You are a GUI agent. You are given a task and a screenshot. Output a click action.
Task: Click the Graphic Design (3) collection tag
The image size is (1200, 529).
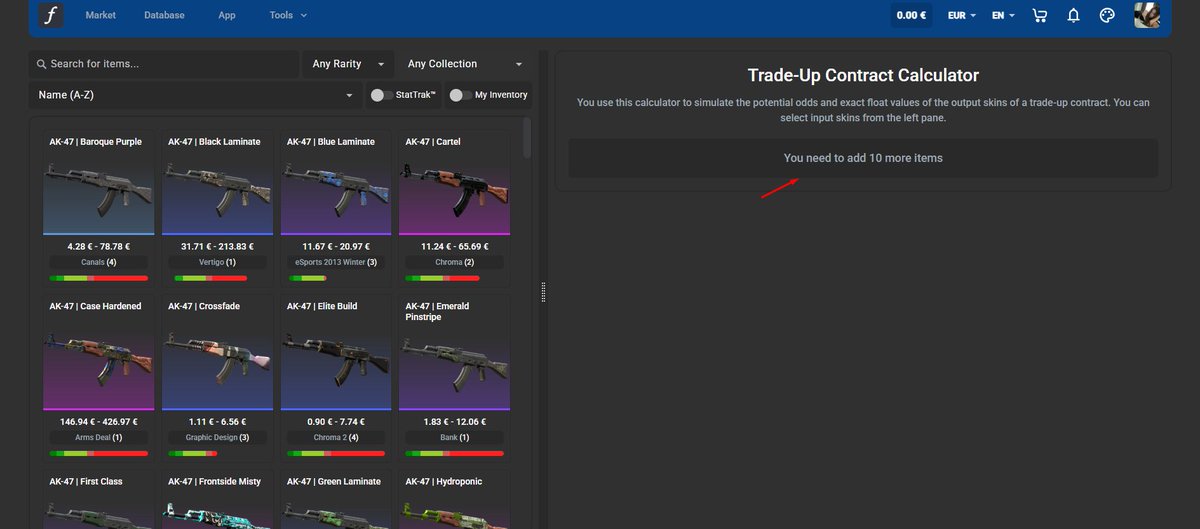pyautogui.click(x=217, y=438)
